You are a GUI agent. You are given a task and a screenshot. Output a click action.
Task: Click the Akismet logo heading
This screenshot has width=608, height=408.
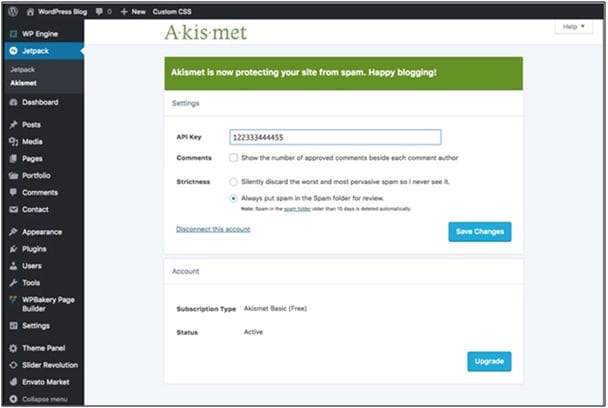coord(206,33)
